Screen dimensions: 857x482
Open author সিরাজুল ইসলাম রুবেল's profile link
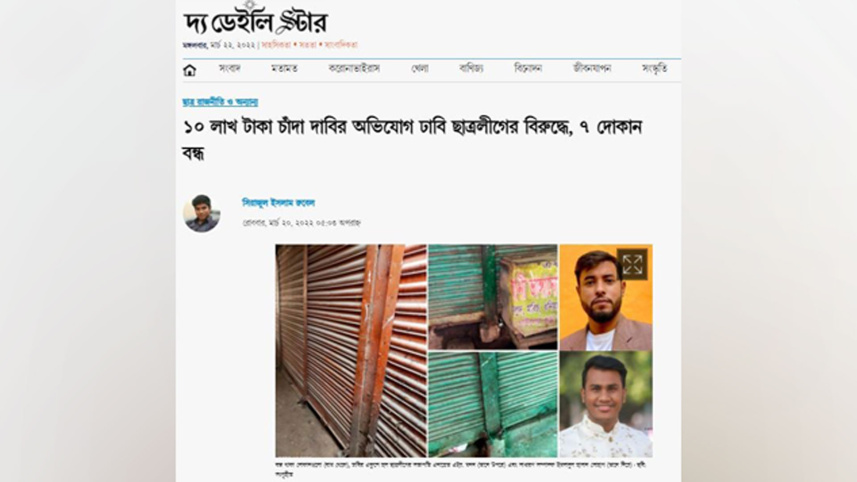pyautogui.click(x=279, y=203)
